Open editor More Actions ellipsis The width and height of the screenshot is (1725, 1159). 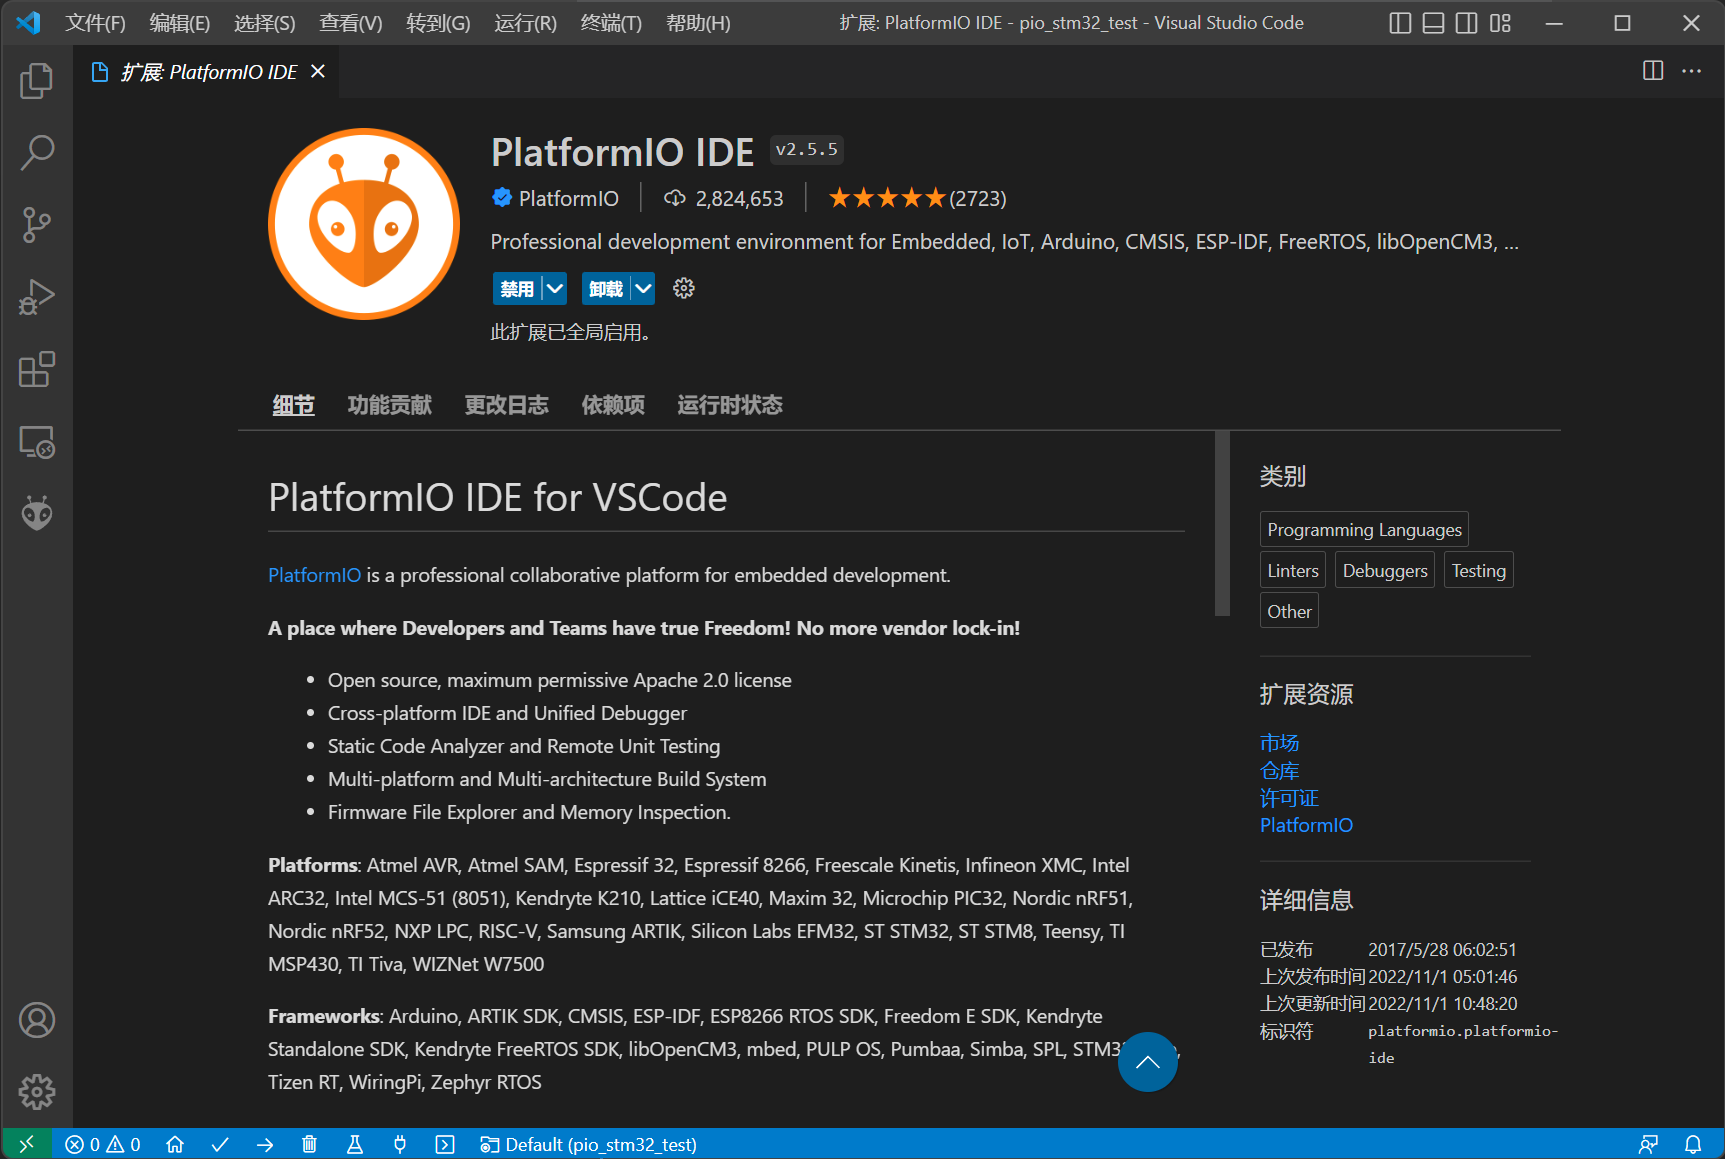[x=1692, y=71]
